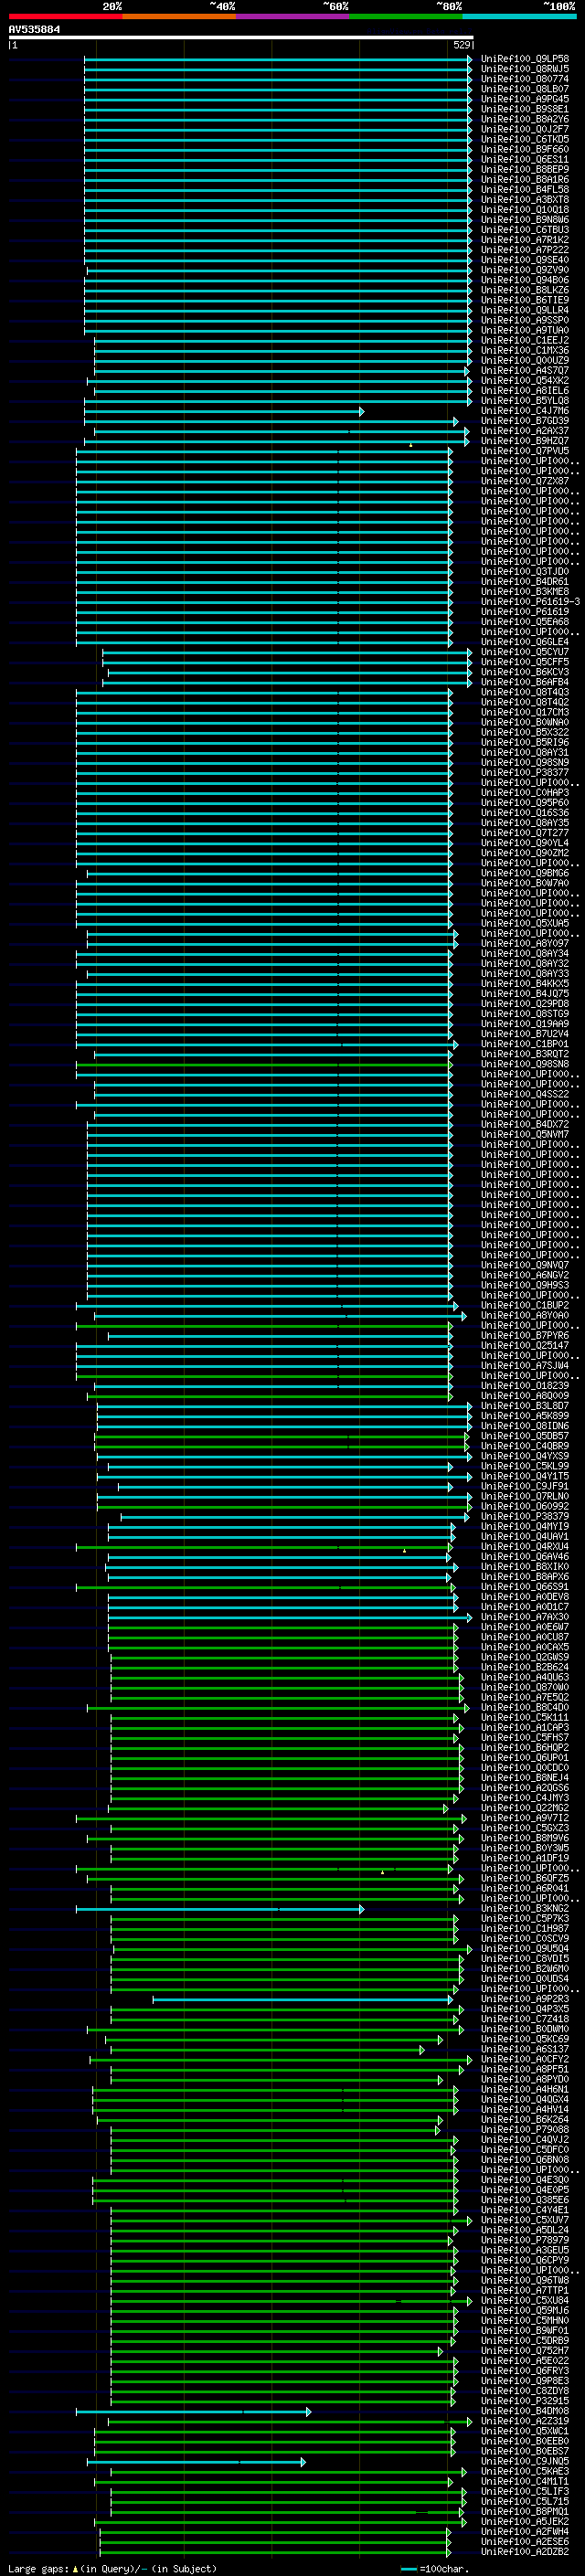Click hit UniRef100_A6NGV2
Viewport: 585px width, 2576px height.
[525, 1275]
